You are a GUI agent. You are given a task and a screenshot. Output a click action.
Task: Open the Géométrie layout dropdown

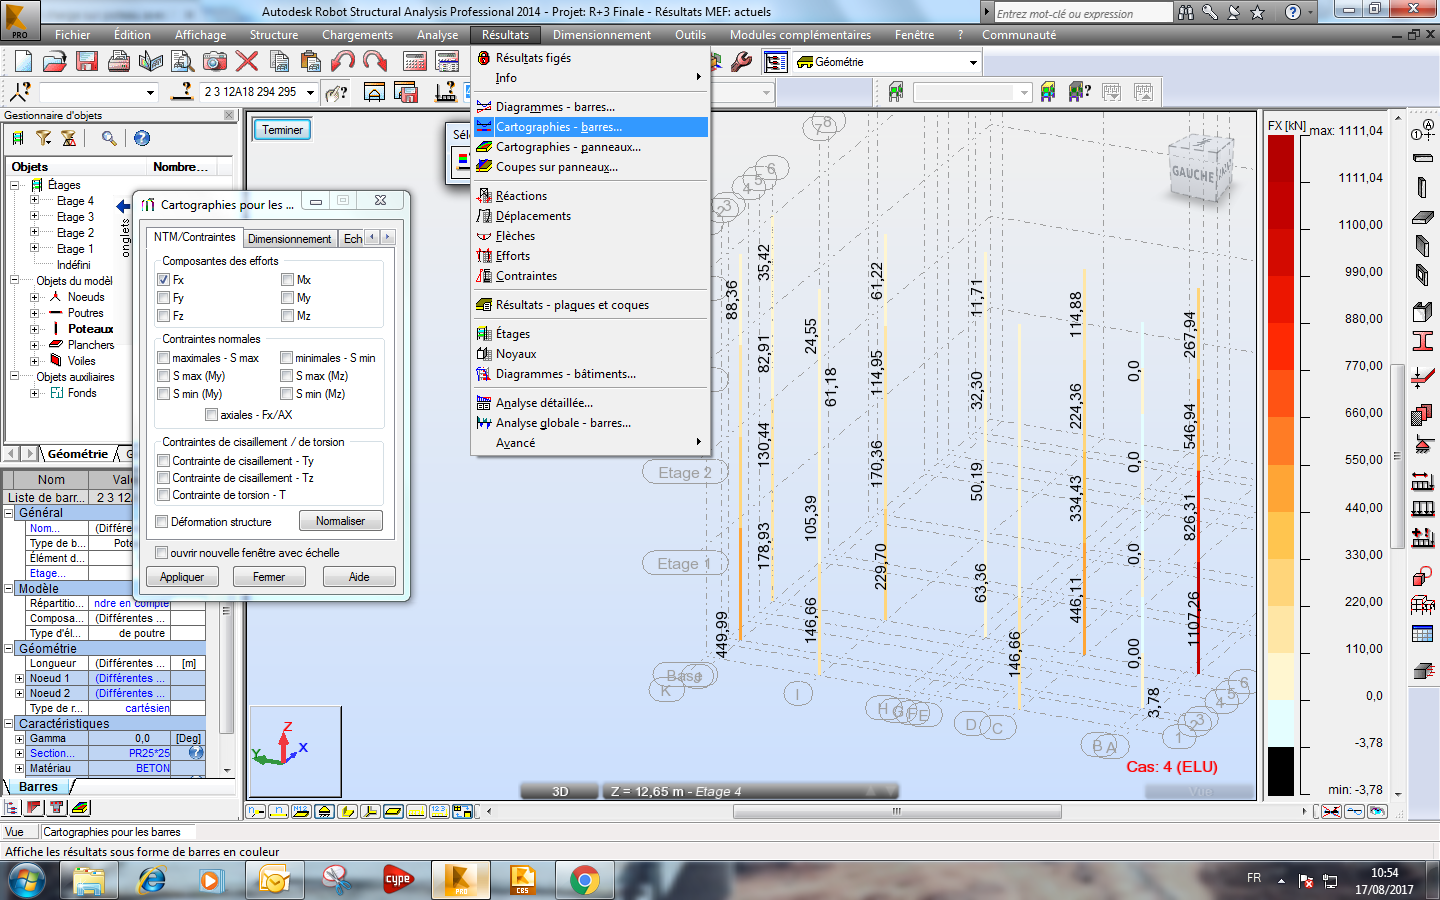pyautogui.click(x=973, y=62)
